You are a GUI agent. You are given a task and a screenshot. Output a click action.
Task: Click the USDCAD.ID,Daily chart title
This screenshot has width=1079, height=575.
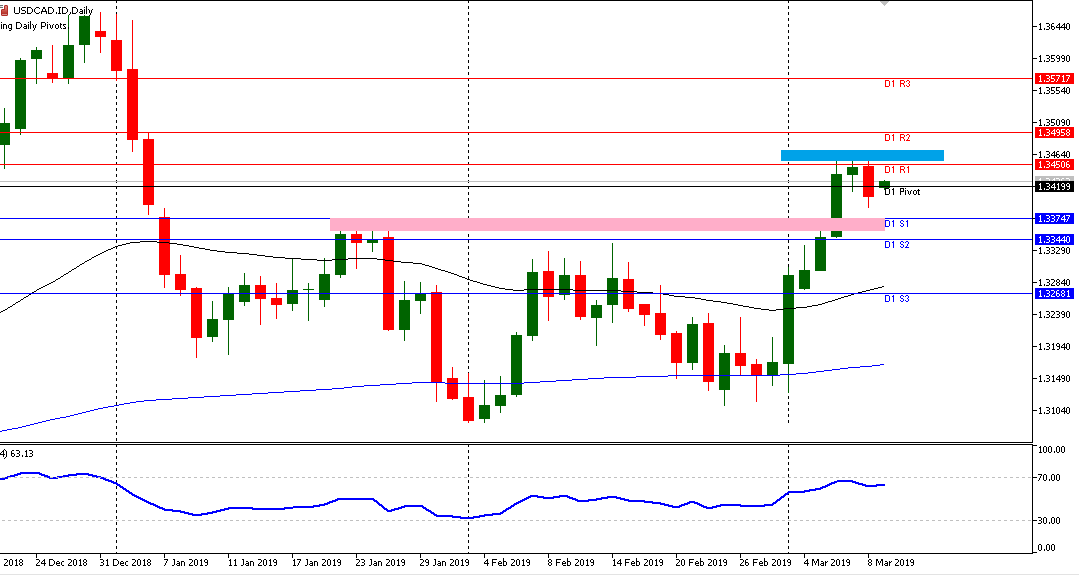[54, 11]
